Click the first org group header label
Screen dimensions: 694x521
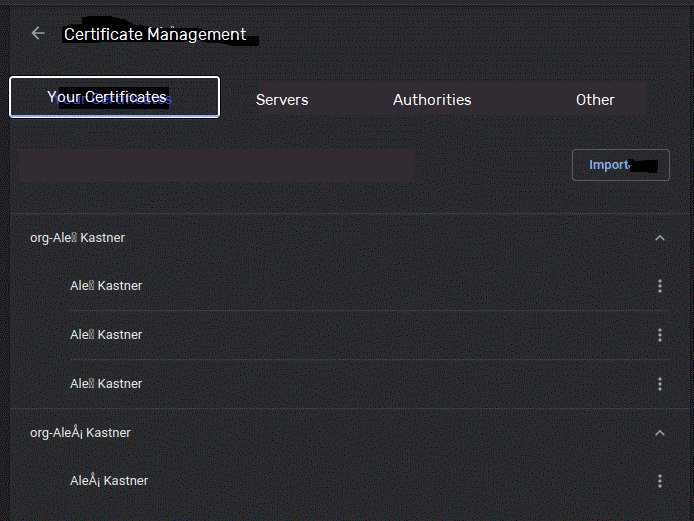coord(78,238)
